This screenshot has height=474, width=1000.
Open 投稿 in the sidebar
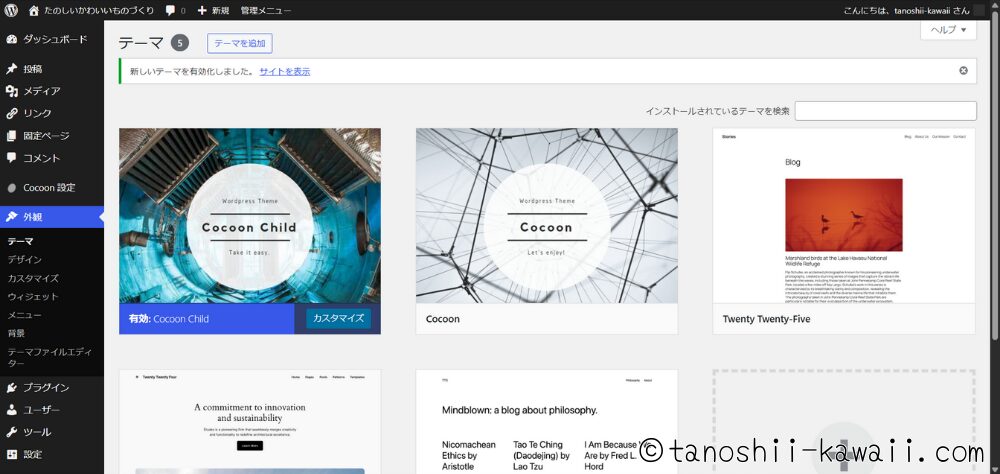coord(32,69)
